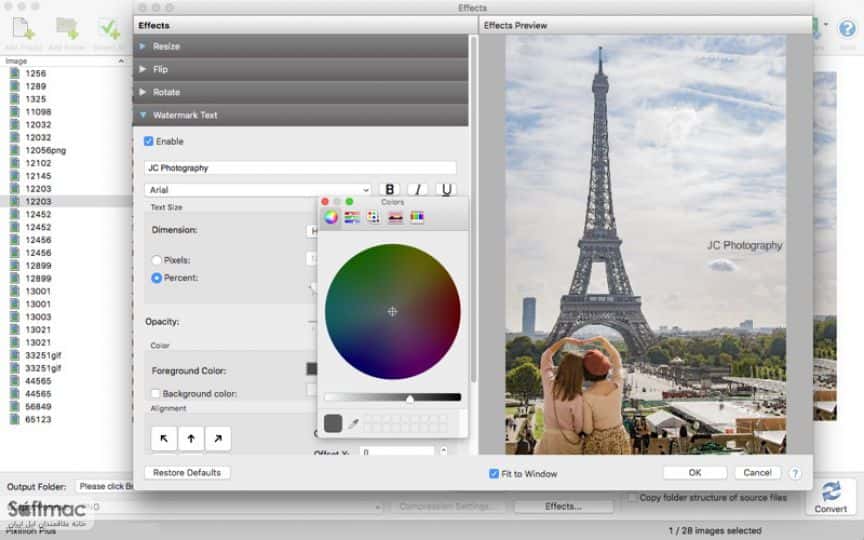The image size is (864, 540).
Task: Select the Pixels radio option
Action: pos(156,260)
